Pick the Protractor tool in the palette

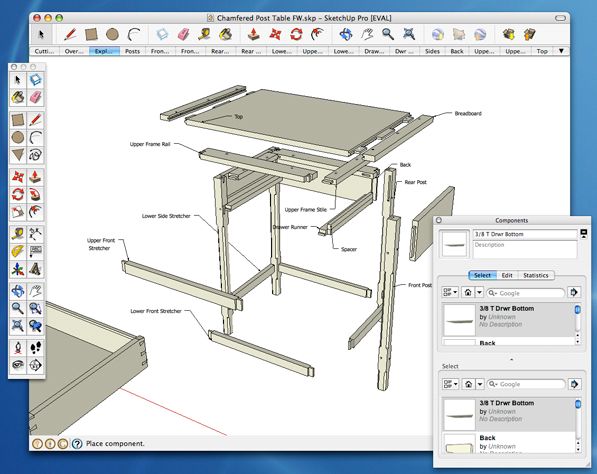[18, 252]
